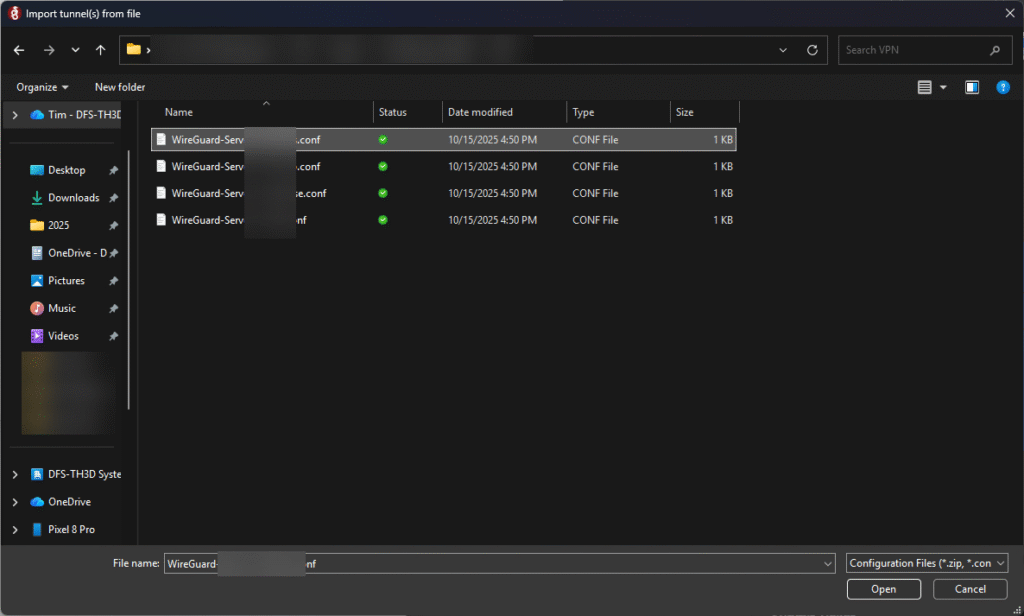The image size is (1024, 616).
Task: Open Recent locations dropdown chevron
Action: pos(75,50)
